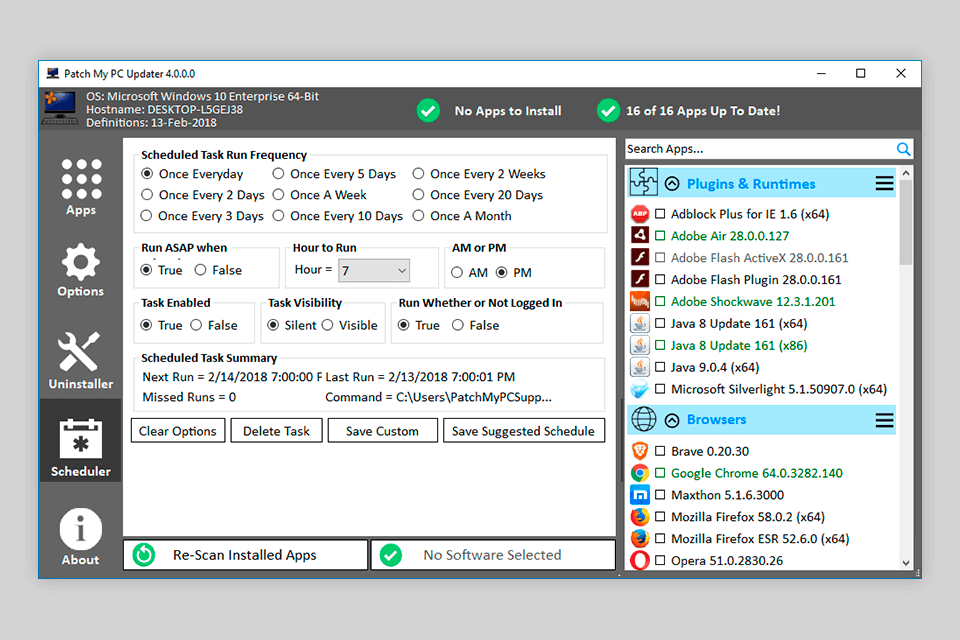The width and height of the screenshot is (960, 640).
Task: Open the Uninstaller tools section
Action: tap(81, 361)
